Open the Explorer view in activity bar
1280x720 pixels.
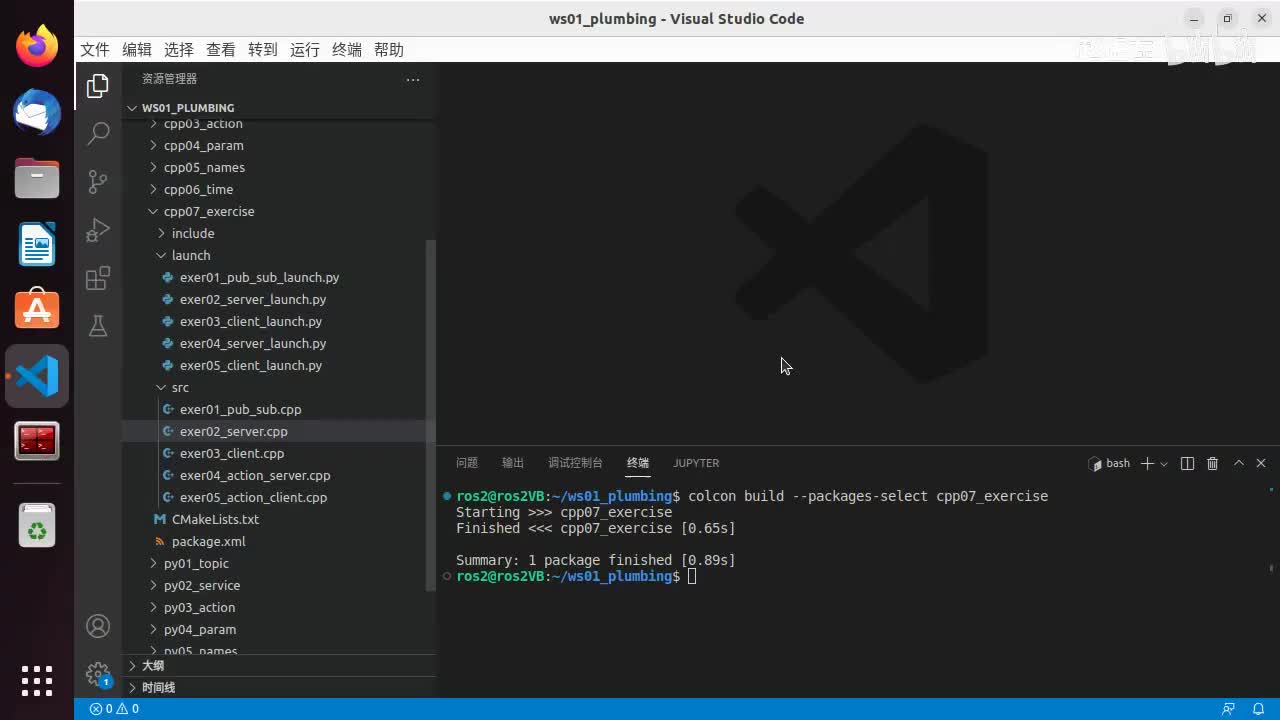click(98, 86)
